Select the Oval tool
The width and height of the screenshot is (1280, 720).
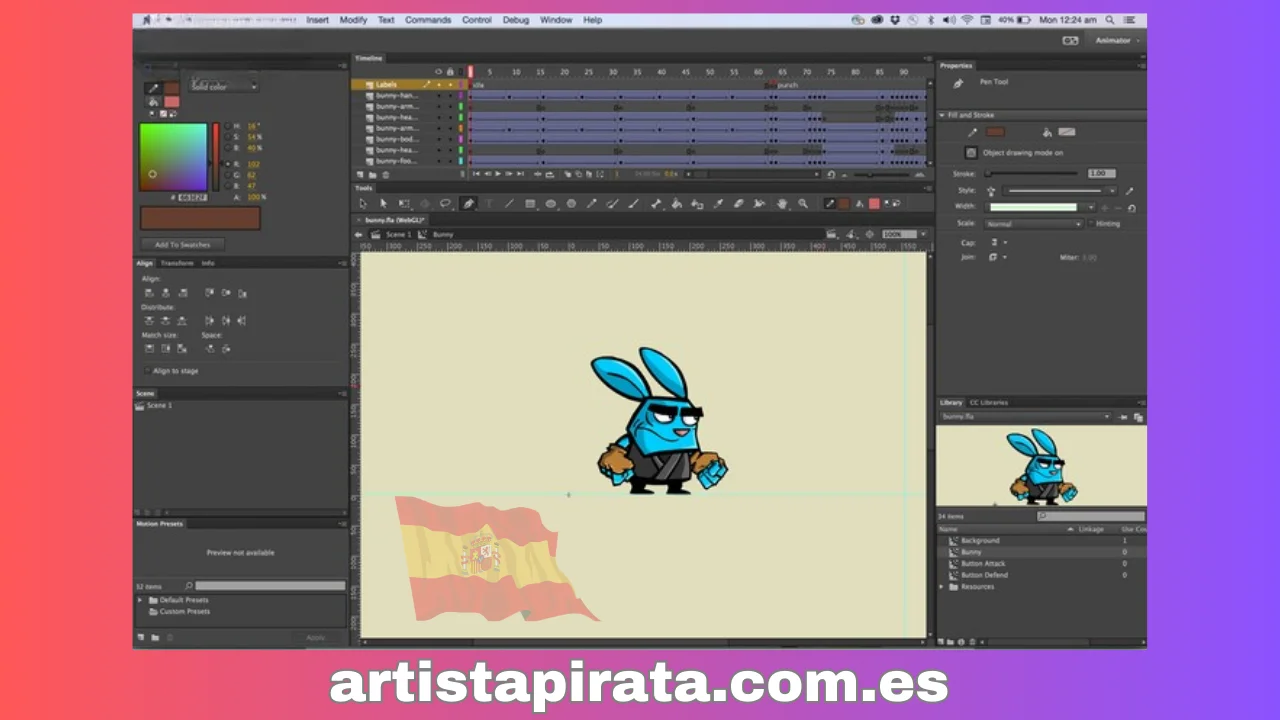tap(551, 203)
